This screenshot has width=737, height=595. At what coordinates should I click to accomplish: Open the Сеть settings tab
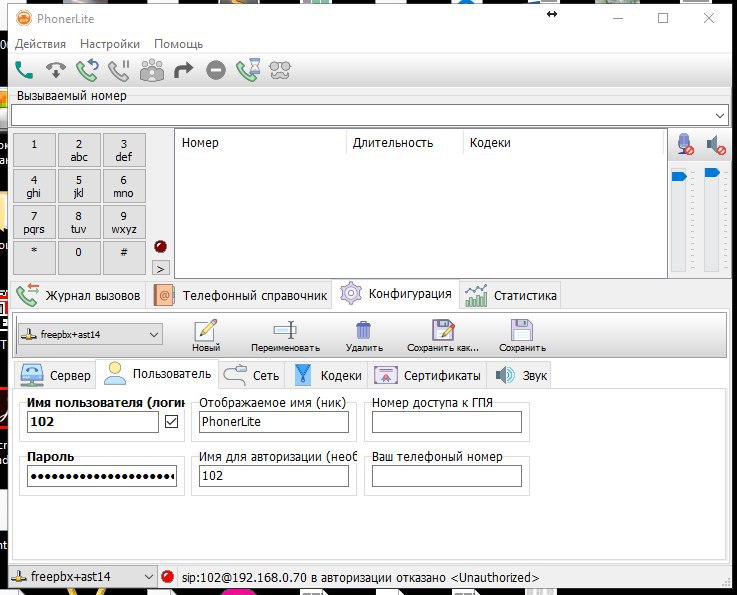click(251, 376)
